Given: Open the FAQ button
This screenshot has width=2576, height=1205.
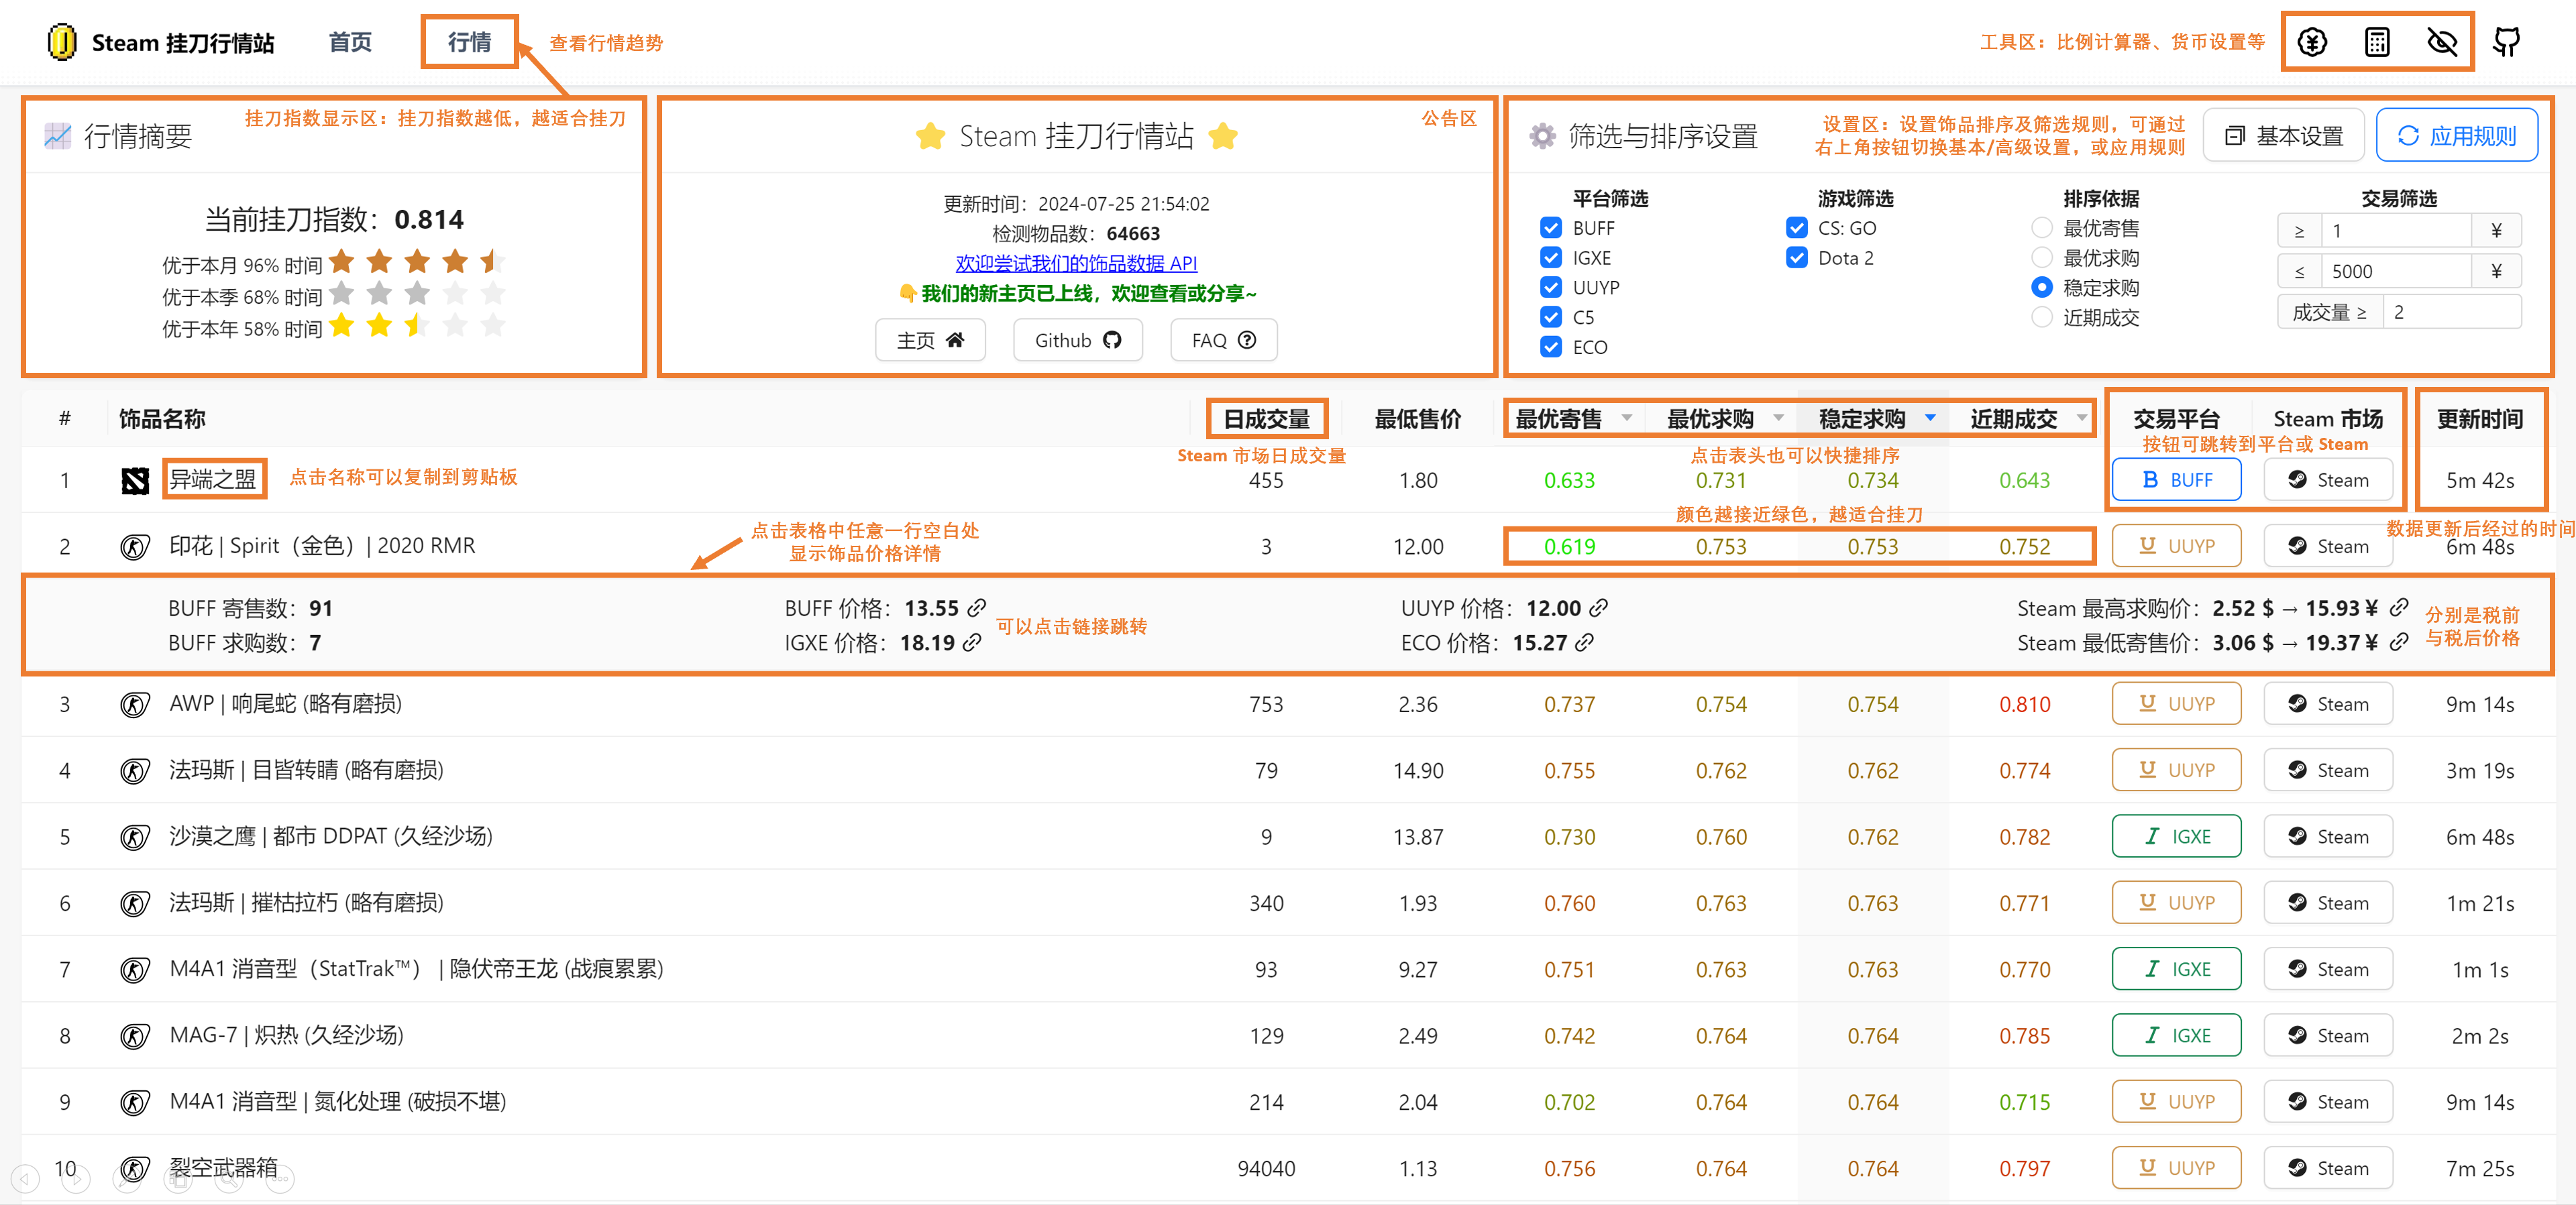Looking at the screenshot, I should pyautogui.click(x=1223, y=340).
